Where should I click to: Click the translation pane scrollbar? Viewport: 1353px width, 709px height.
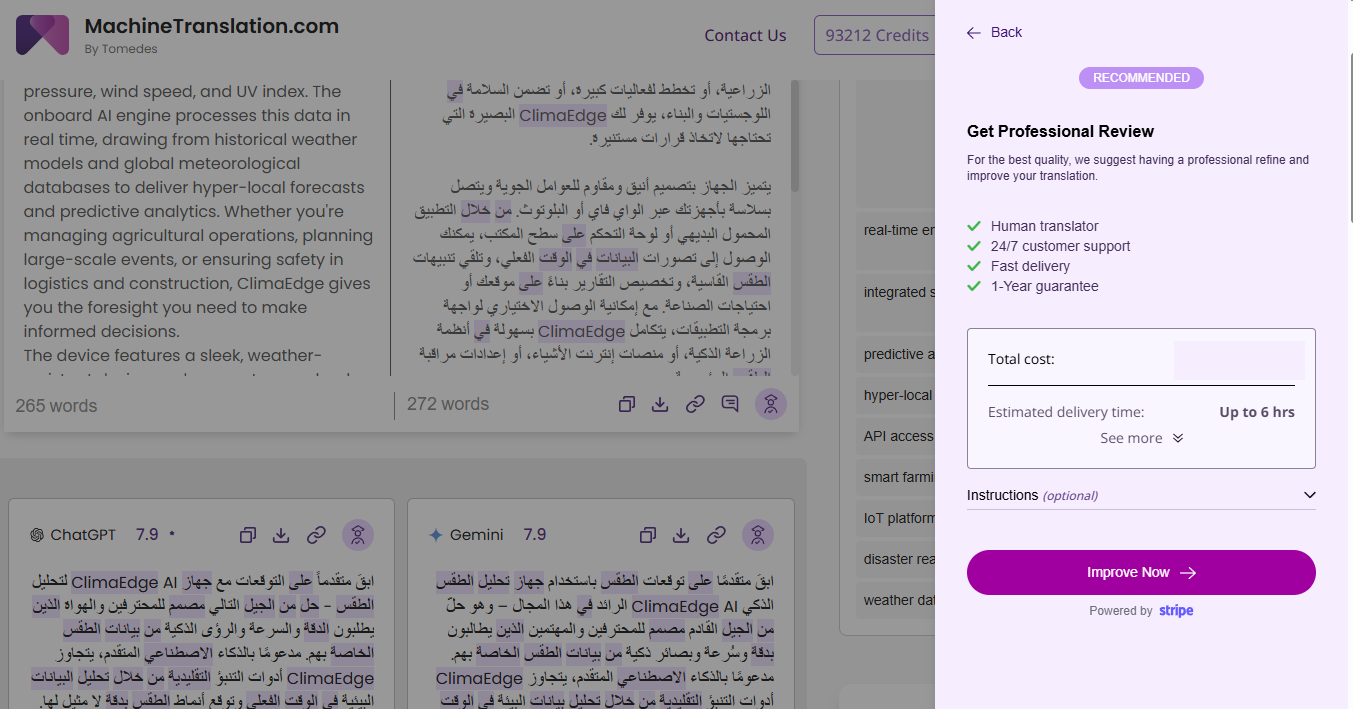tap(795, 140)
